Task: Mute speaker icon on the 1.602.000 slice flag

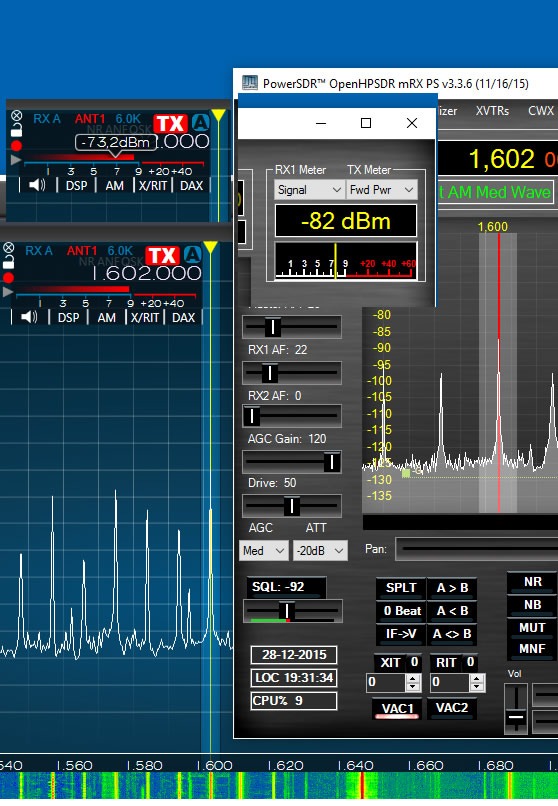Action: click(x=29, y=317)
